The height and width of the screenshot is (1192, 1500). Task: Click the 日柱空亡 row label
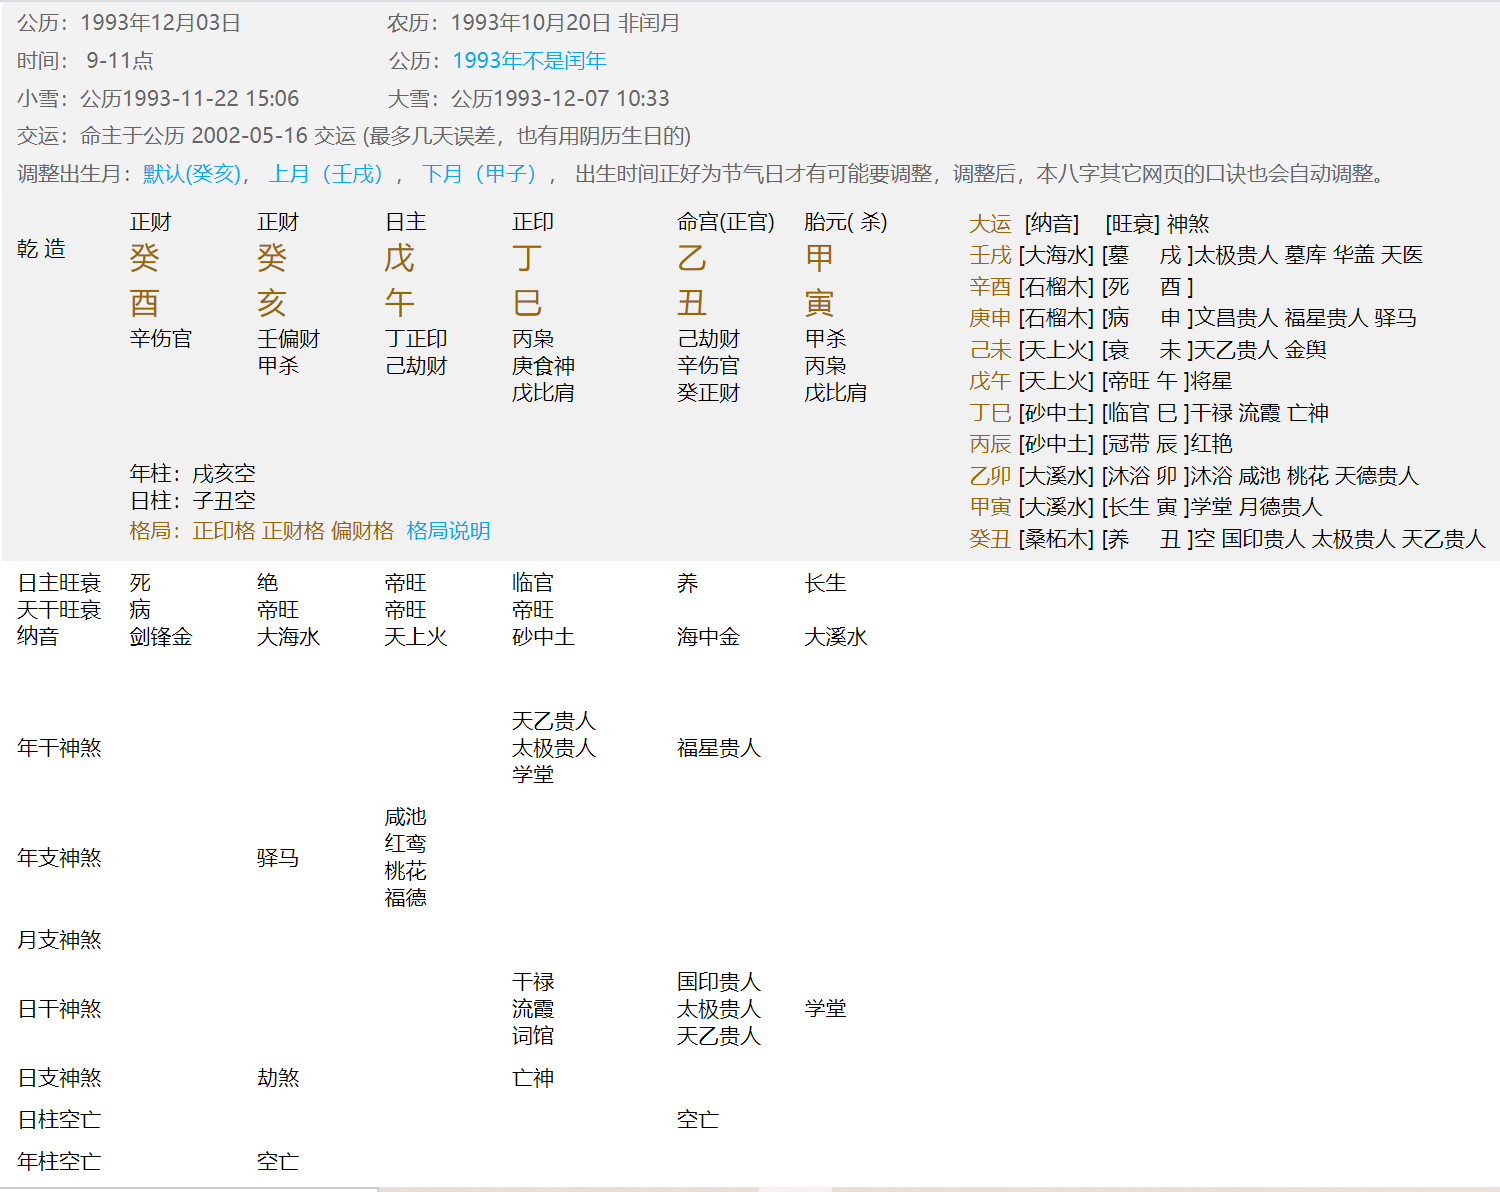point(59,1120)
